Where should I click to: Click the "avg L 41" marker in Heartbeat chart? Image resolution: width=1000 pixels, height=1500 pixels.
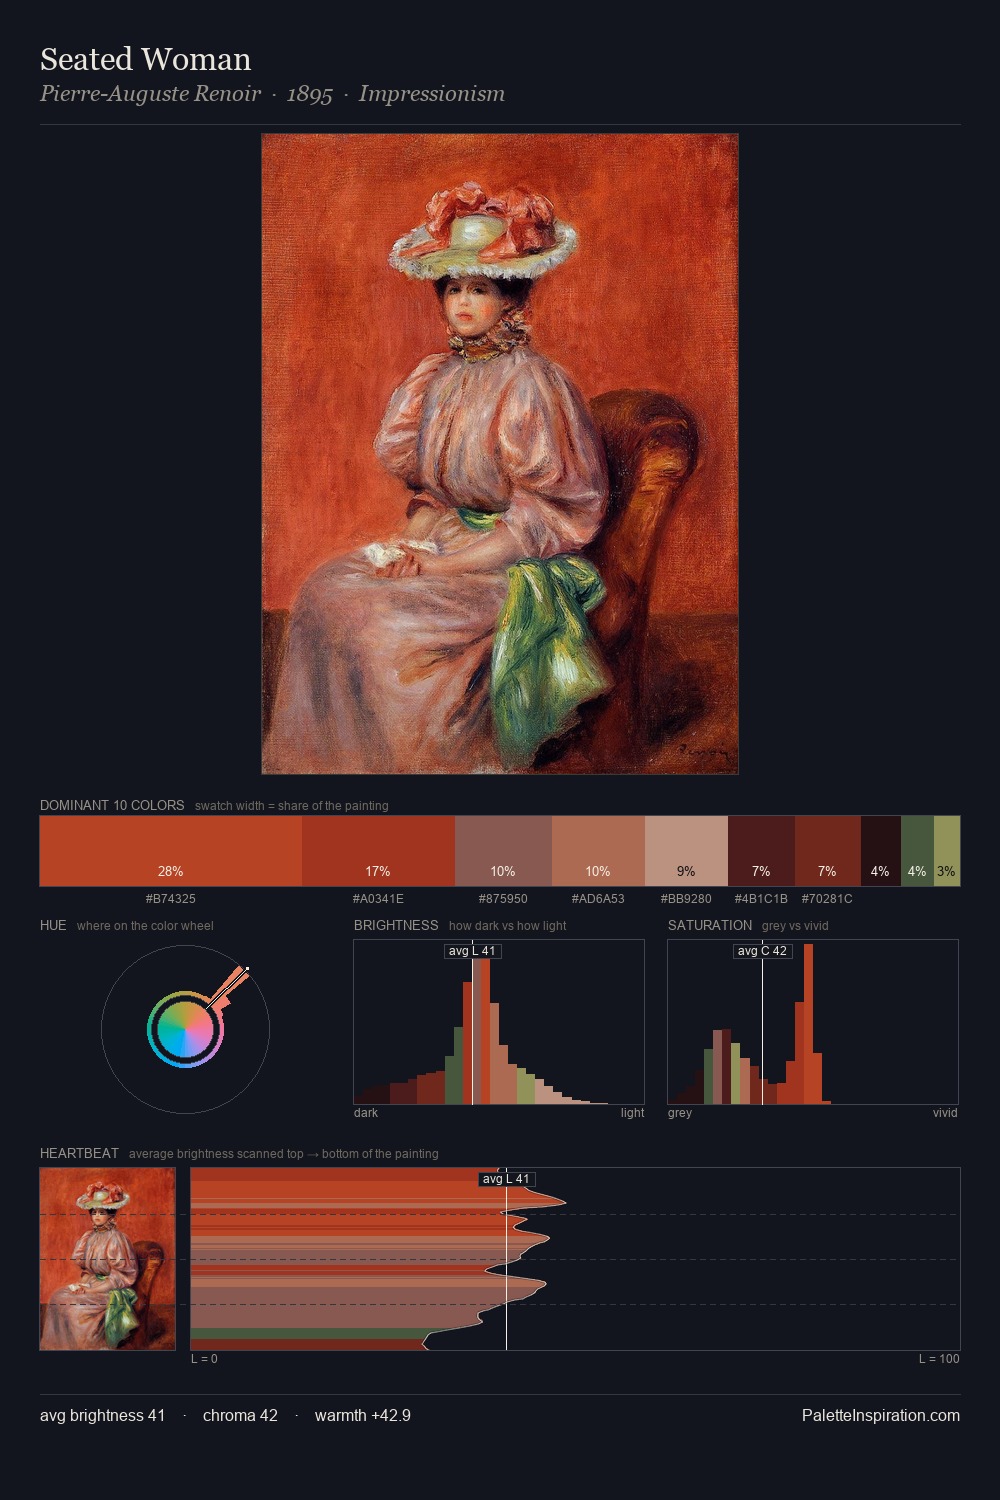(x=506, y=1179)
